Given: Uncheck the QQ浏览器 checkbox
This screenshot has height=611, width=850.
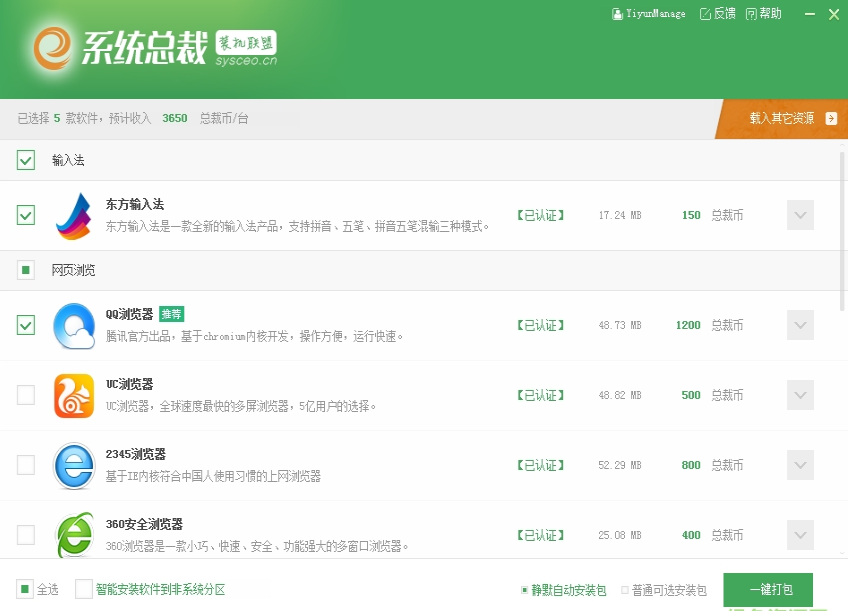Looking at the screenshot, I should 26,325.
